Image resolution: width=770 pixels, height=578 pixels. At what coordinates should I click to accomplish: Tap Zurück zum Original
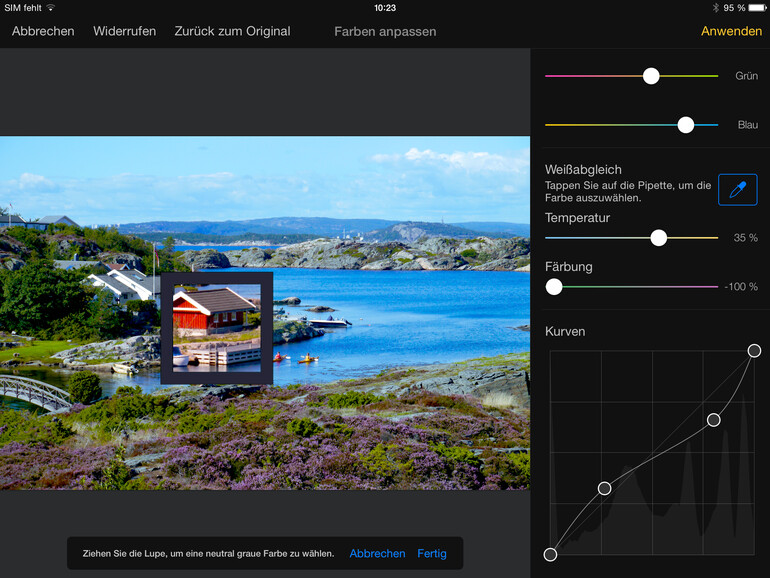[x=232, y=31]
